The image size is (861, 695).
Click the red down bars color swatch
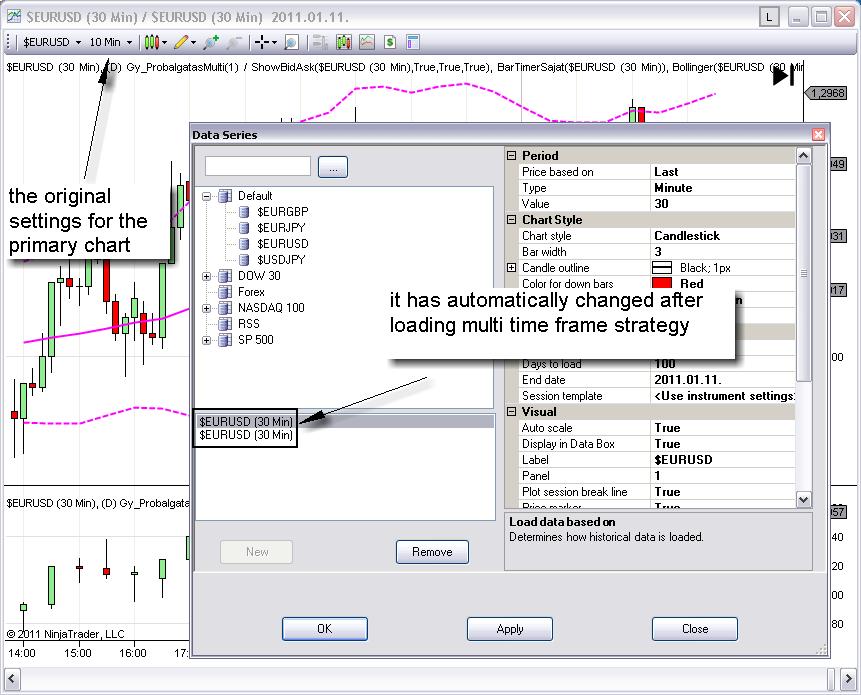(662, 283)
